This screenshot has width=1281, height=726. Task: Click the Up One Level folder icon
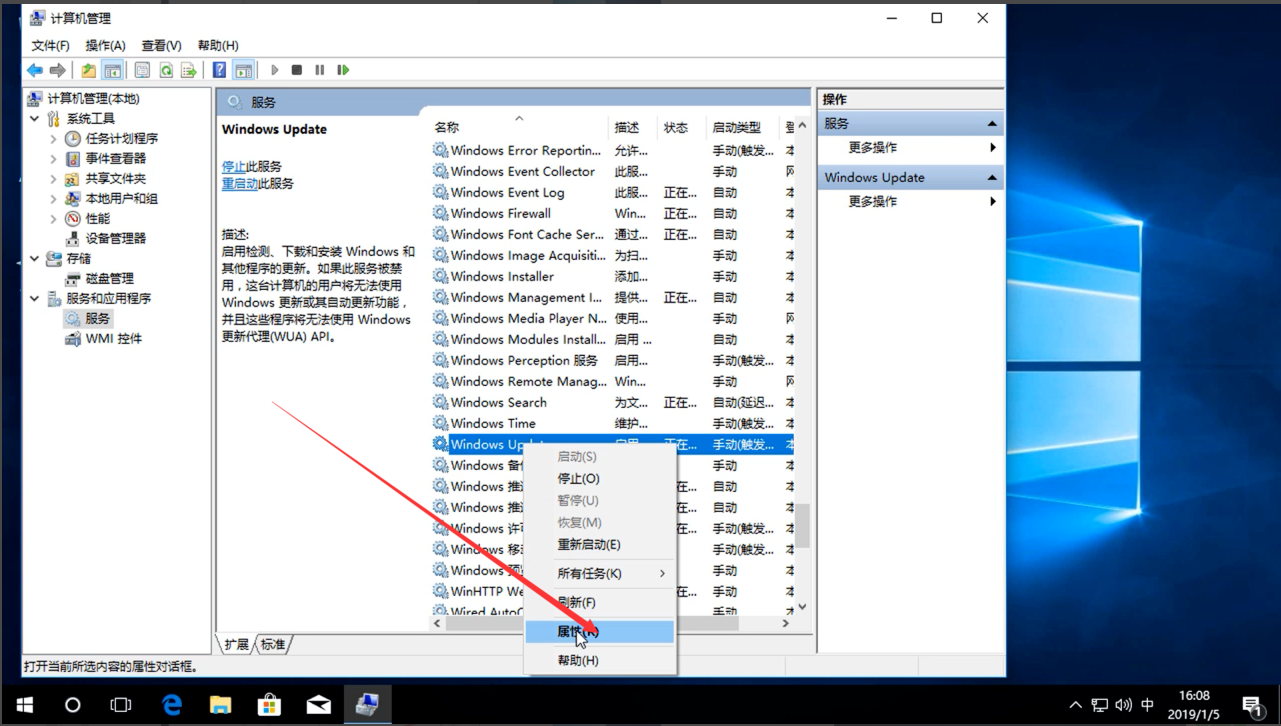click(x=89, y=70)
